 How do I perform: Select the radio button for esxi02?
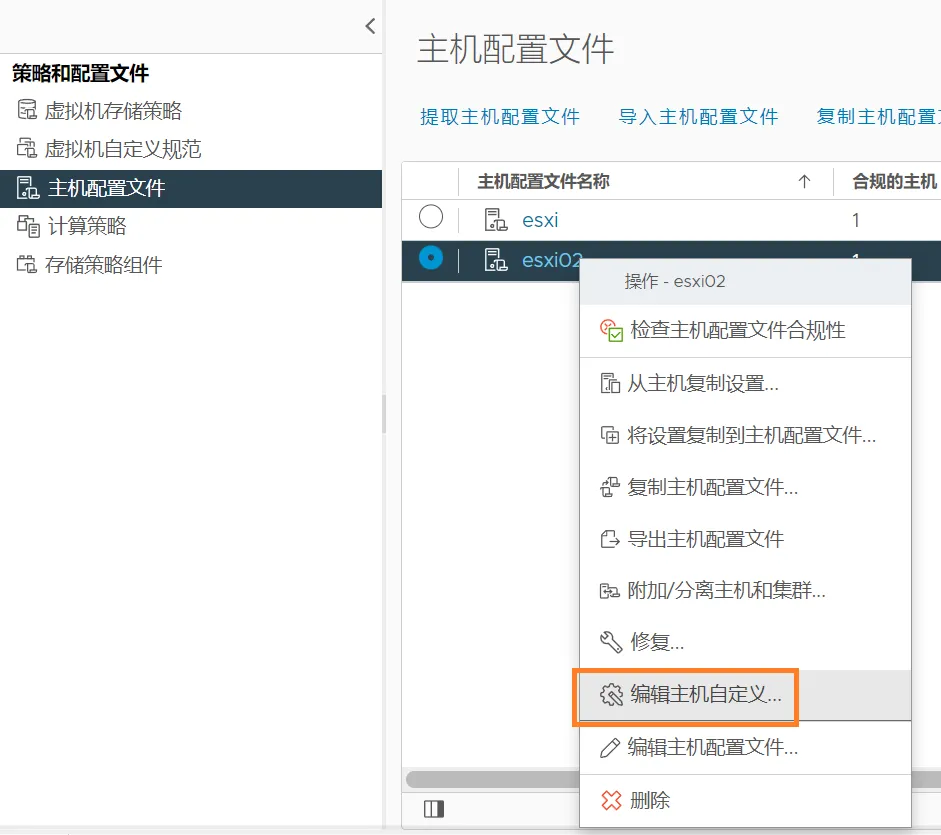pyautogui.click(x=431, y=258)
